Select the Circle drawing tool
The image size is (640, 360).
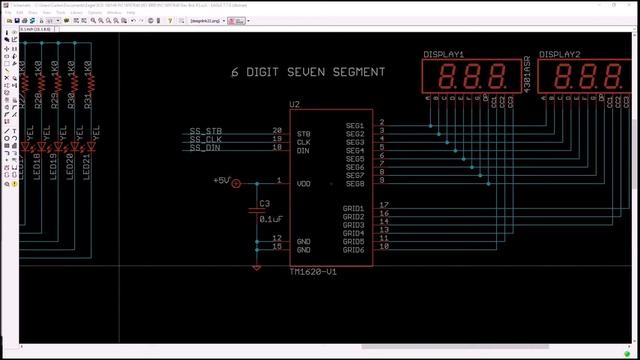pos(7,138)
